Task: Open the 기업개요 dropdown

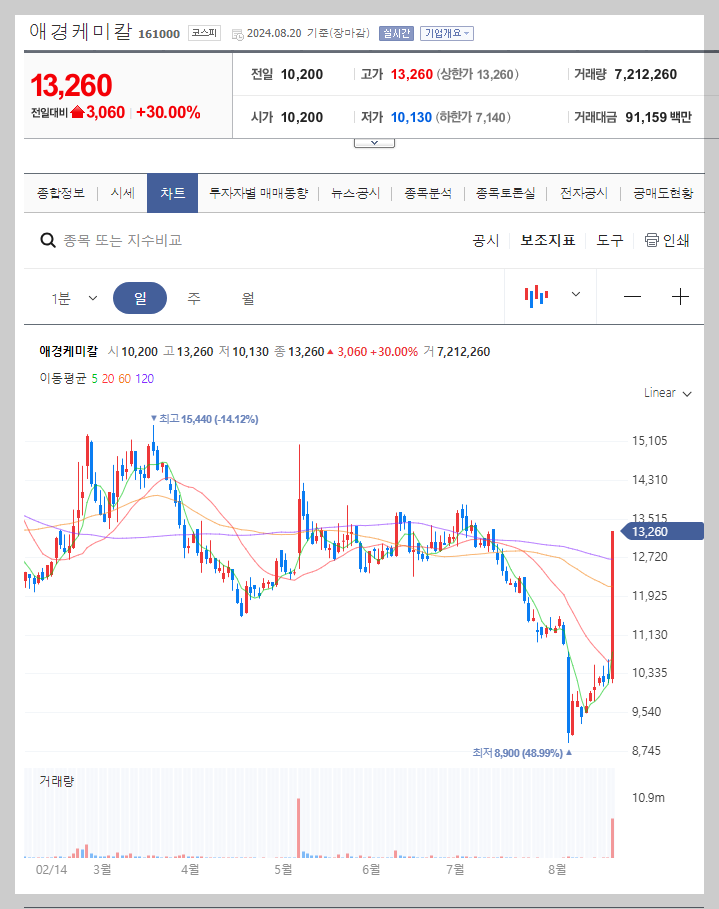Action: [x=446, y=31]
